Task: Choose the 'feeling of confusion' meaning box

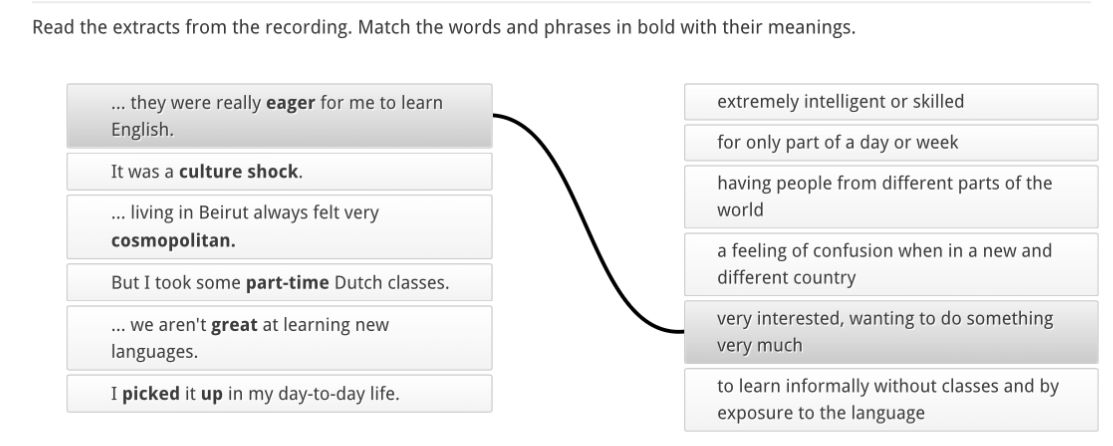Action: (890, 264)
